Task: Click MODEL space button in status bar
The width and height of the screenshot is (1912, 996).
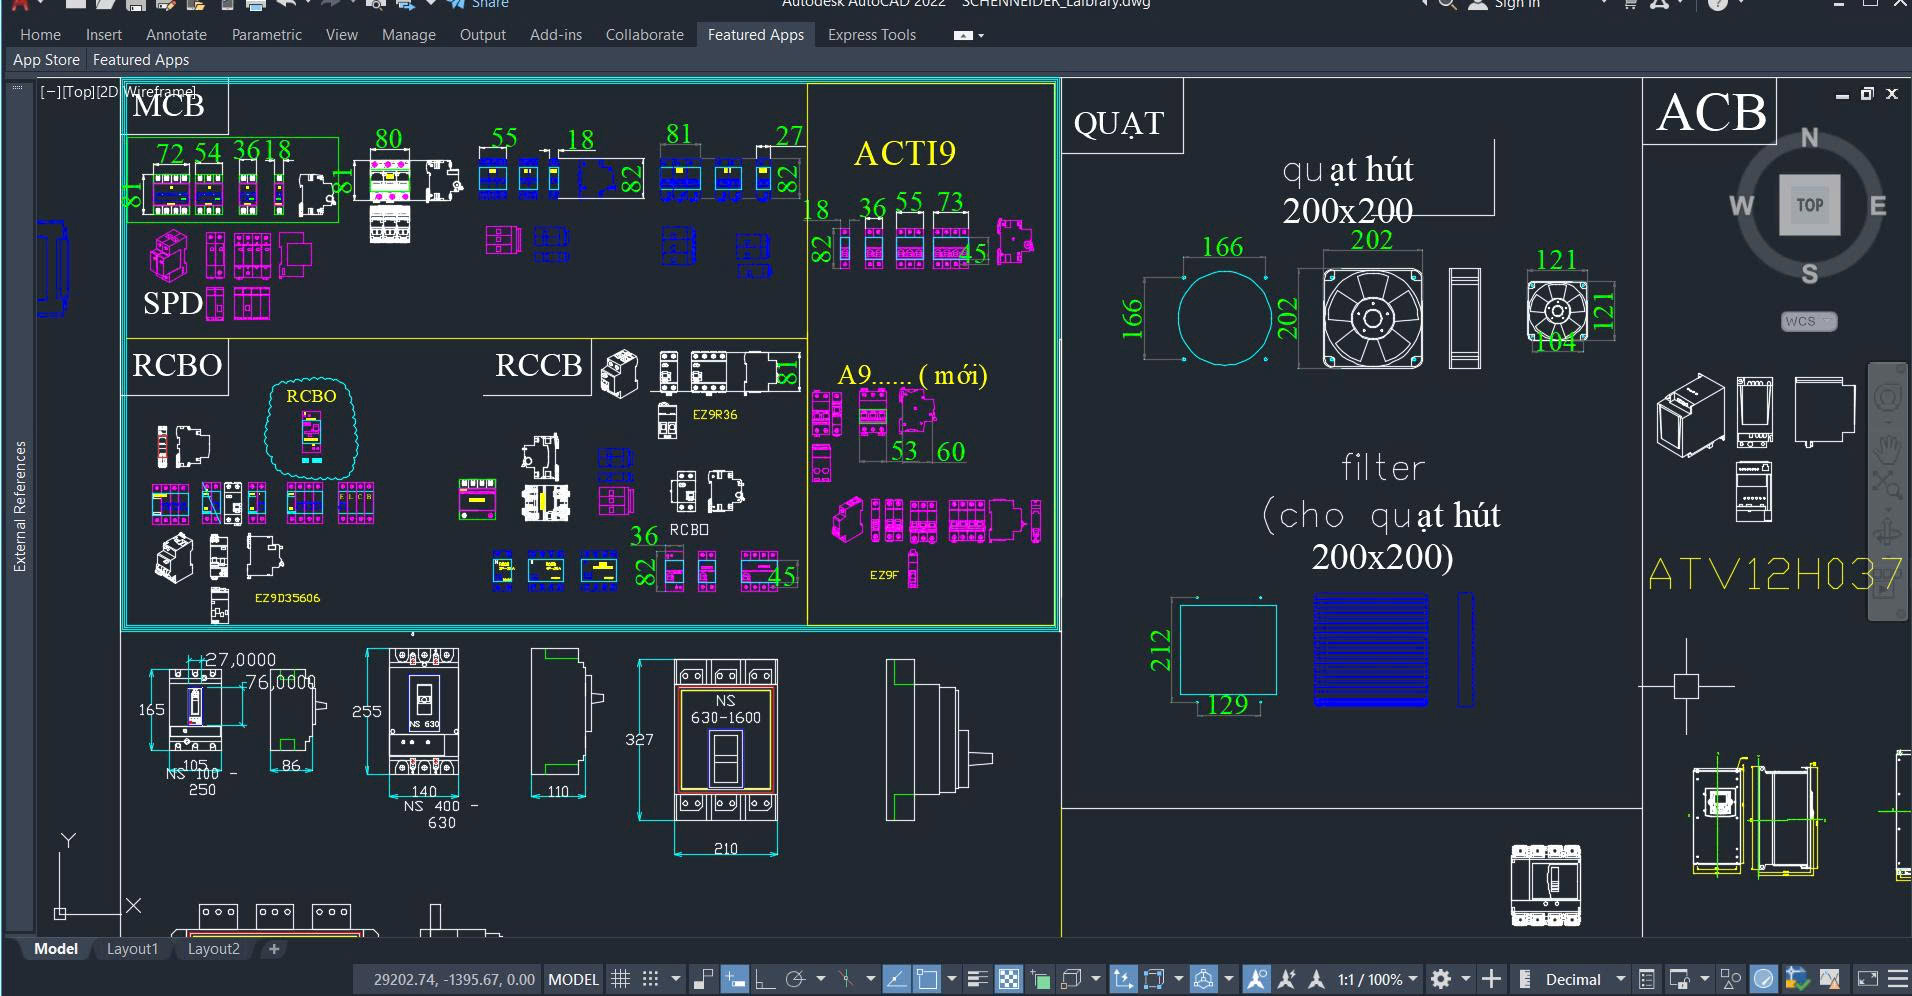Action: [573, 979]
